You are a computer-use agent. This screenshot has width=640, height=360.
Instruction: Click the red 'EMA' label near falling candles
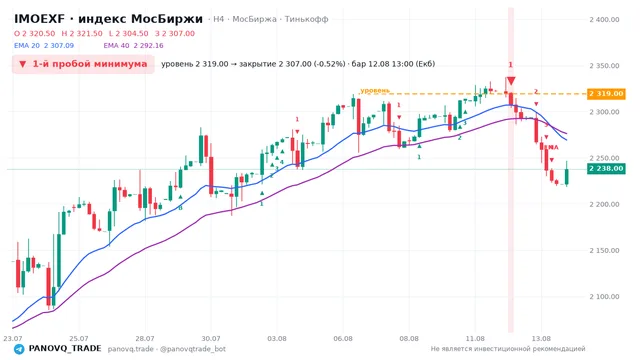coord(552,147)
